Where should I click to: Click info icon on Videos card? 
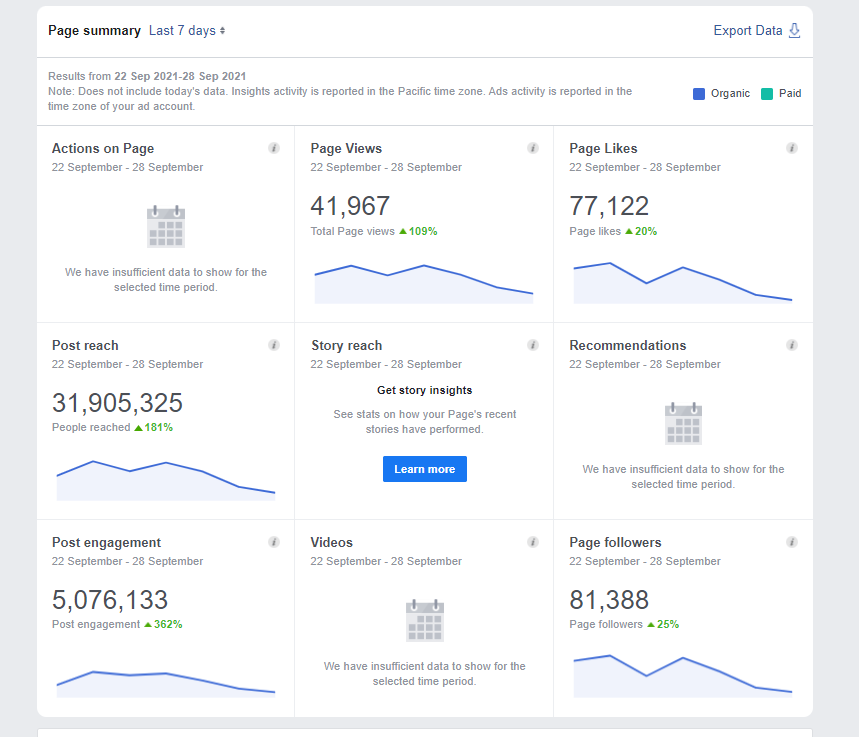pyautogui.click(x=532, y=542)
